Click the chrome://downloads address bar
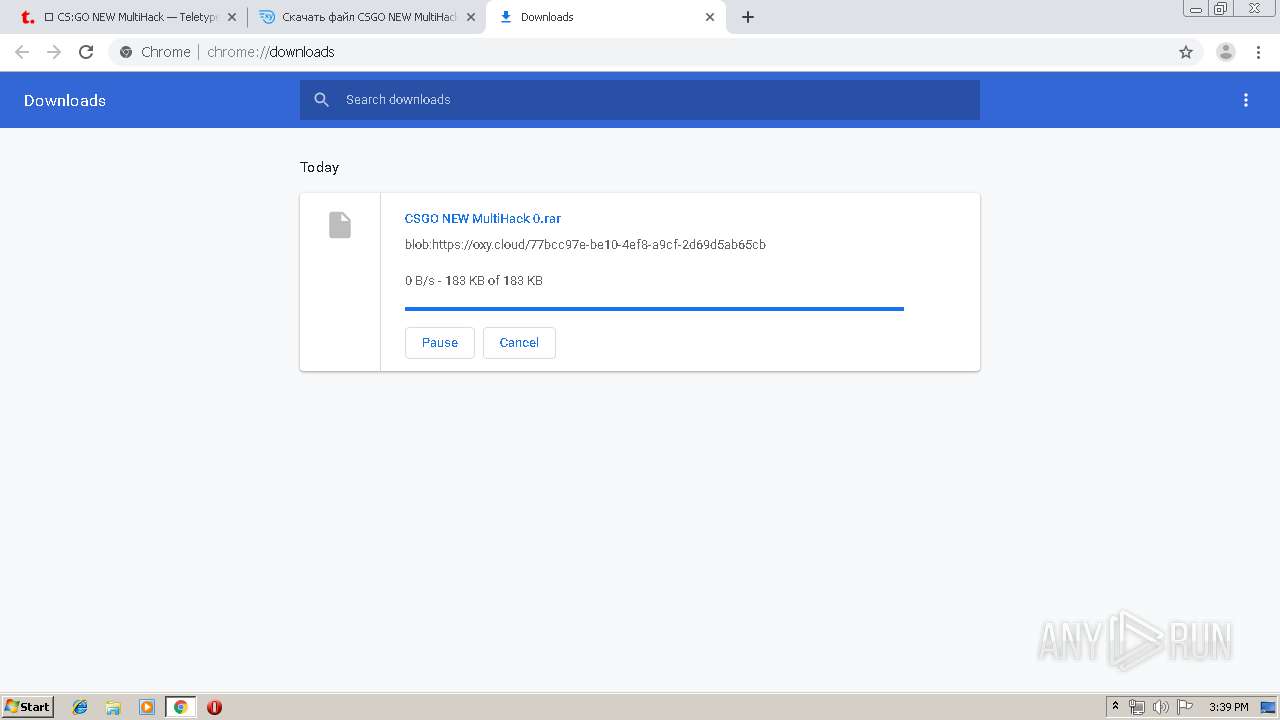The image size is (1280, 720). (x=640, y=52)
